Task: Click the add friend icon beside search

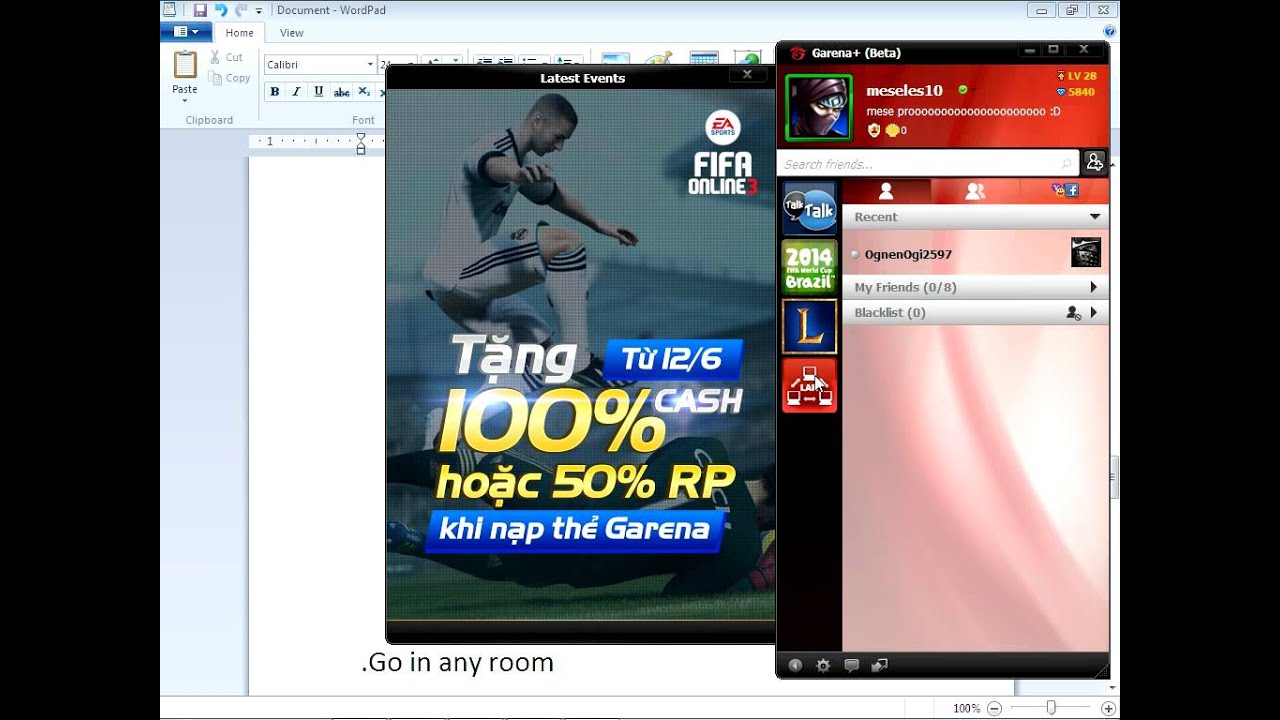Action: 1094,162
